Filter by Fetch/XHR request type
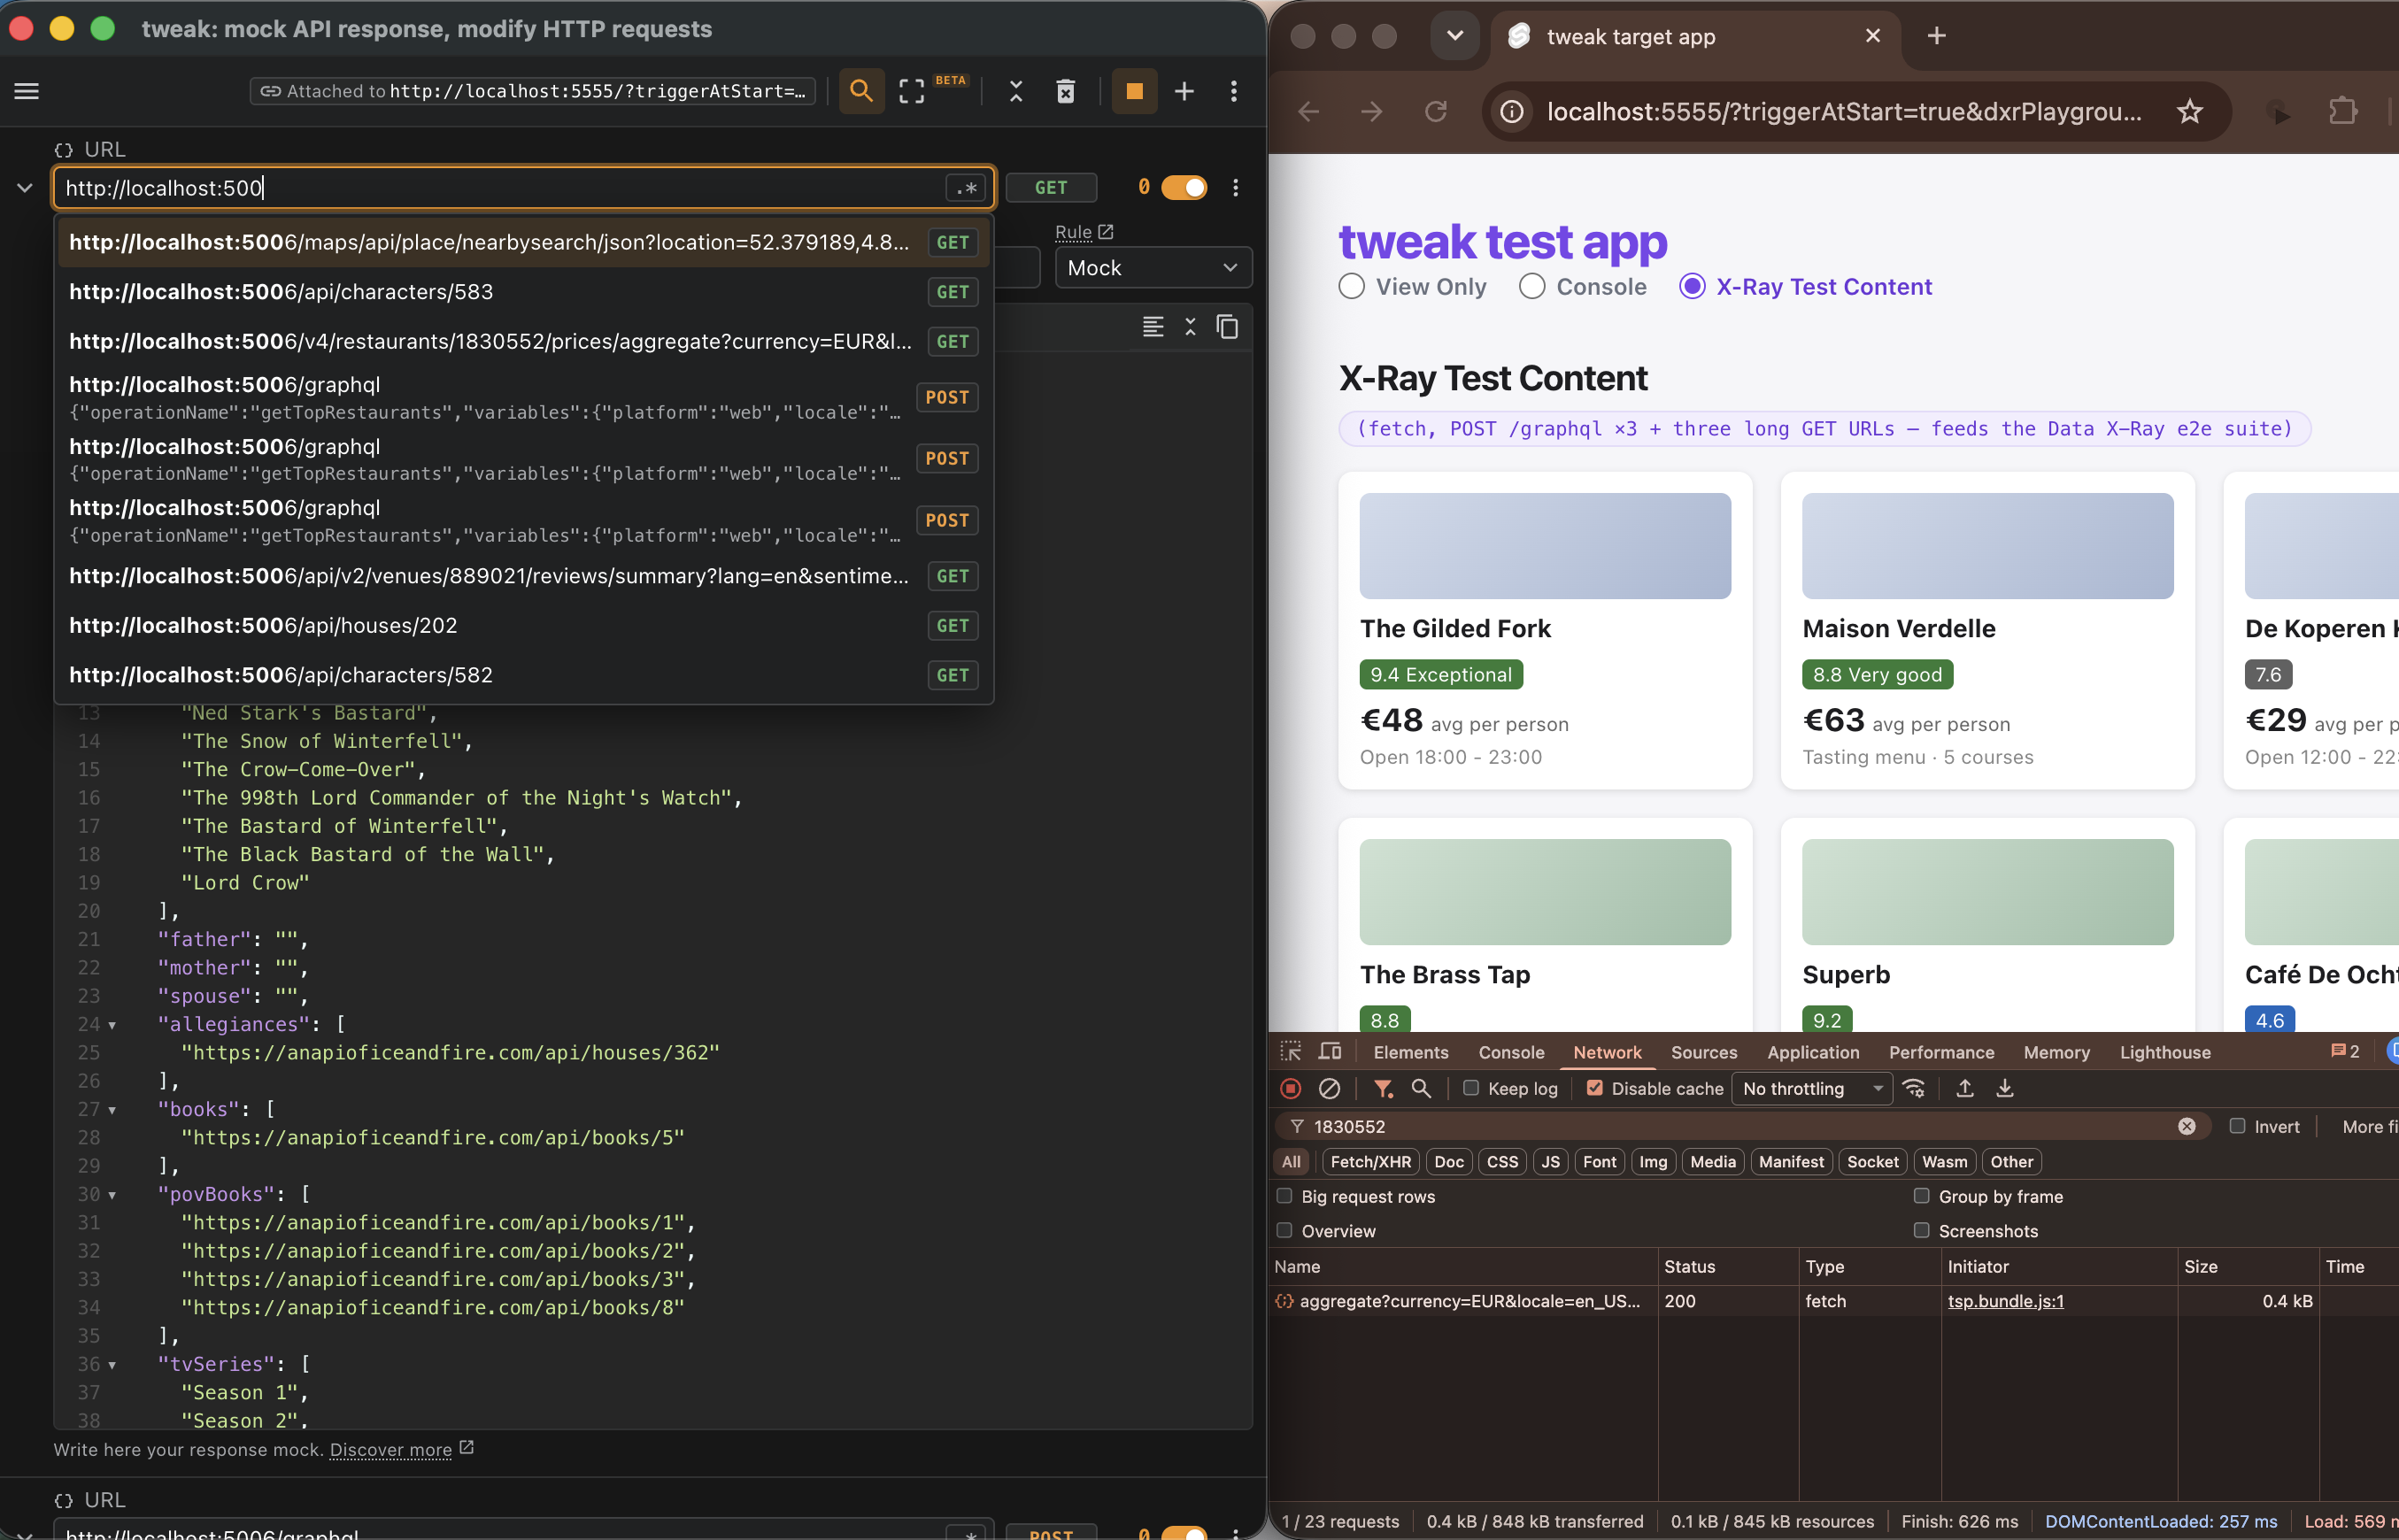Screen dimensions: 2399x1540 click(1370, 1162)
